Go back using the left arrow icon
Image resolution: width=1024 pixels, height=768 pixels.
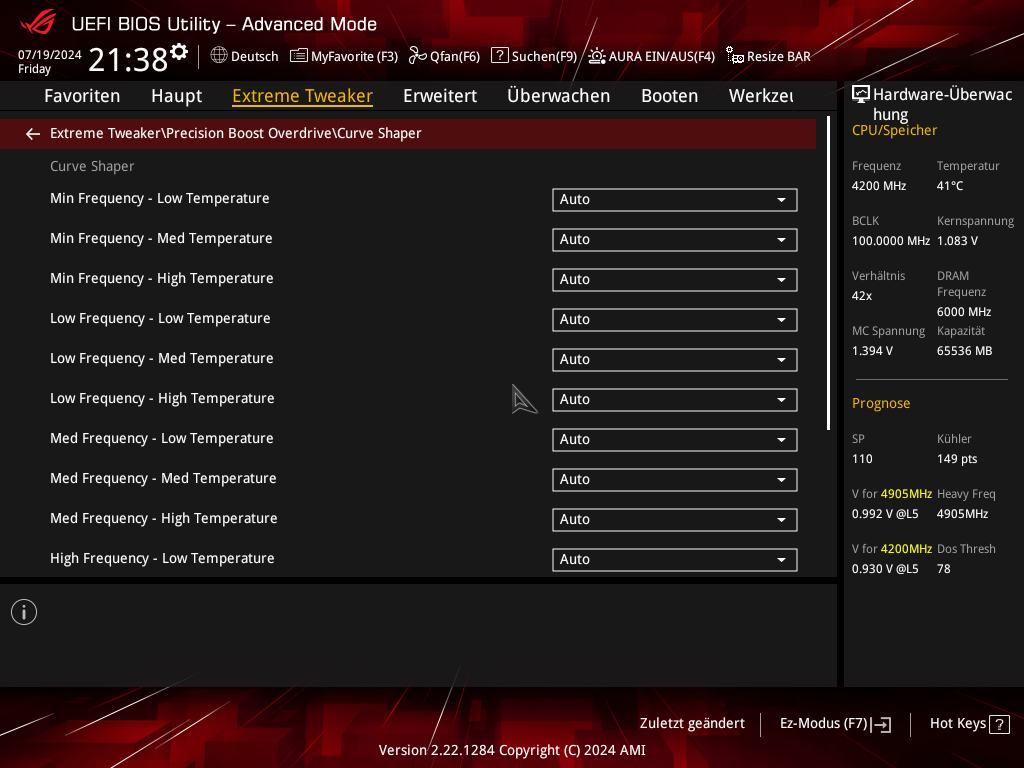pyautogui.click(x=33, y=134)
